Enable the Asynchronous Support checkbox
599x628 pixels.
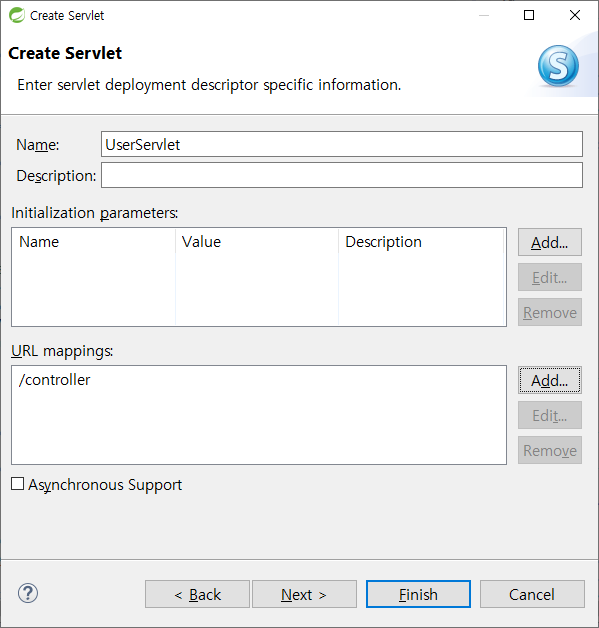coord(17,484)
